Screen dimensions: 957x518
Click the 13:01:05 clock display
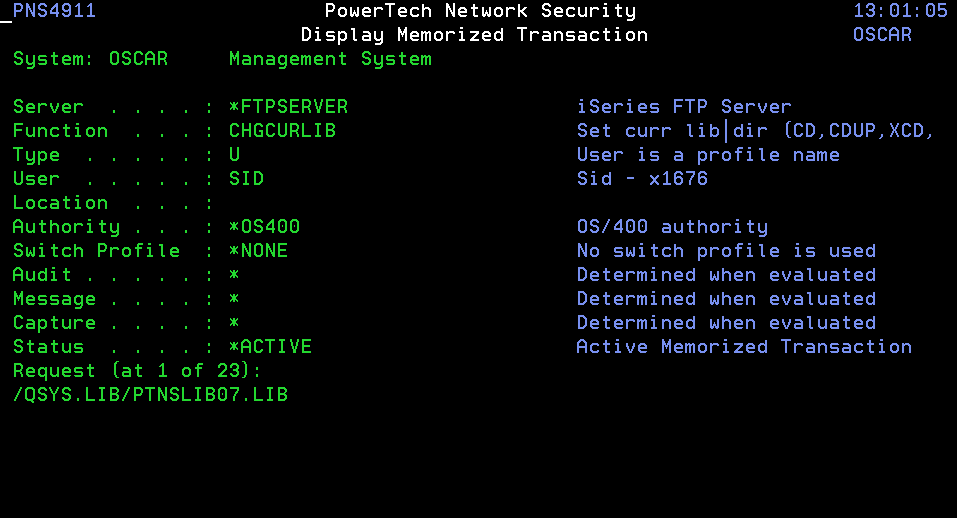pyautogui.click(x=900, y=11)
